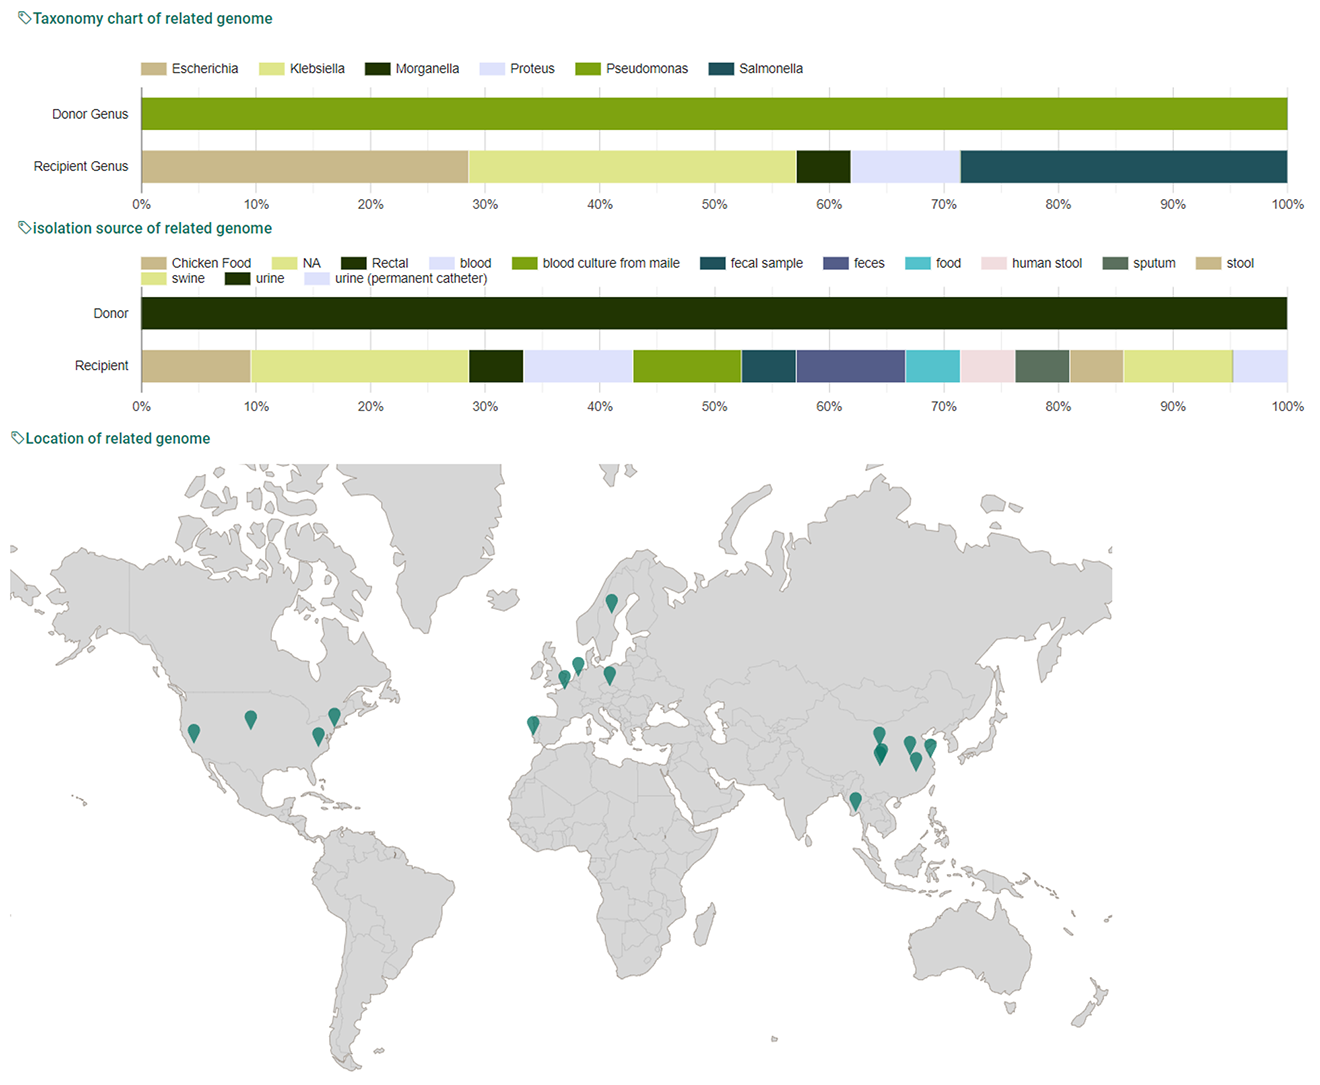
Task: Toggle 'urine (permanent catheter)' legend entry
Action: [x=396, y=278]
